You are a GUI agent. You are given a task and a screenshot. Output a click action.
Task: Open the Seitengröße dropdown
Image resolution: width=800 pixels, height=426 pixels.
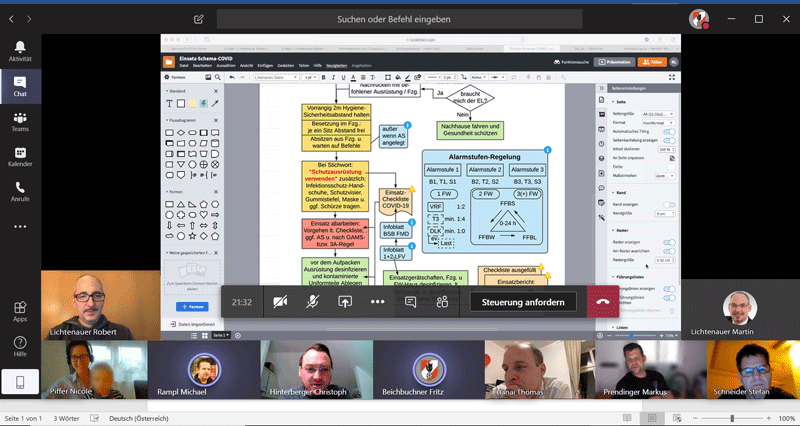coord(658,114)
